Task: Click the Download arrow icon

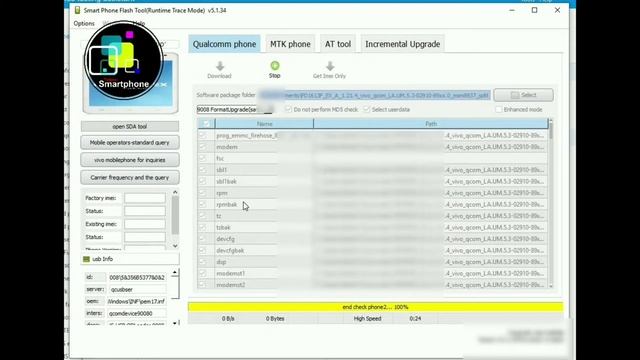Action: (220, 66)
